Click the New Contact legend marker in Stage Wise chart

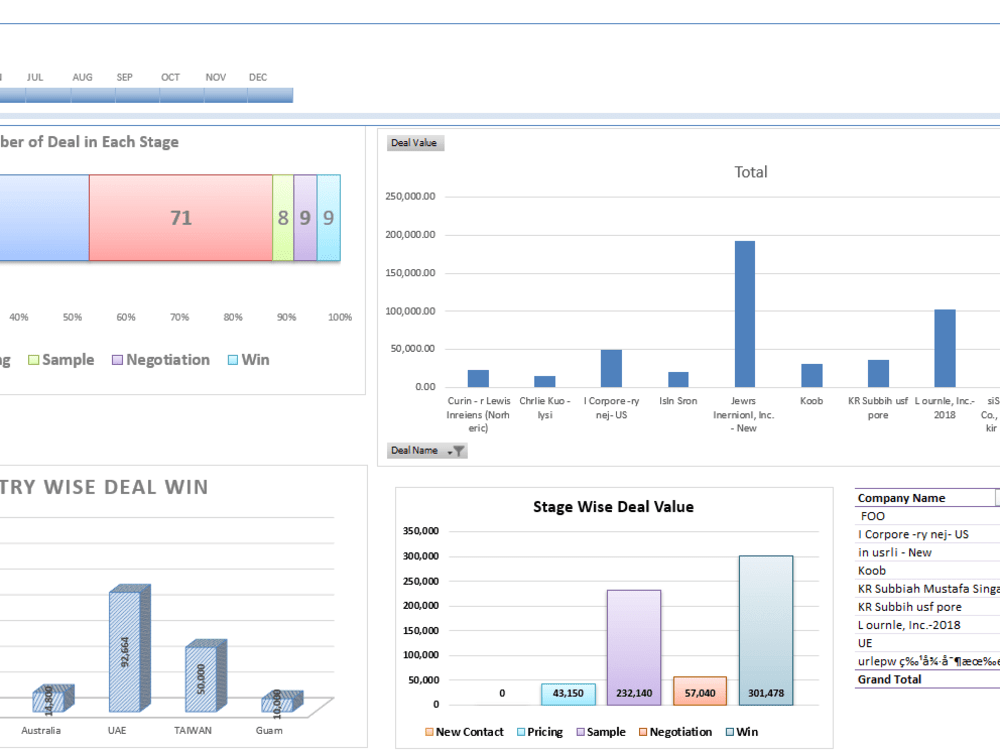427,732
